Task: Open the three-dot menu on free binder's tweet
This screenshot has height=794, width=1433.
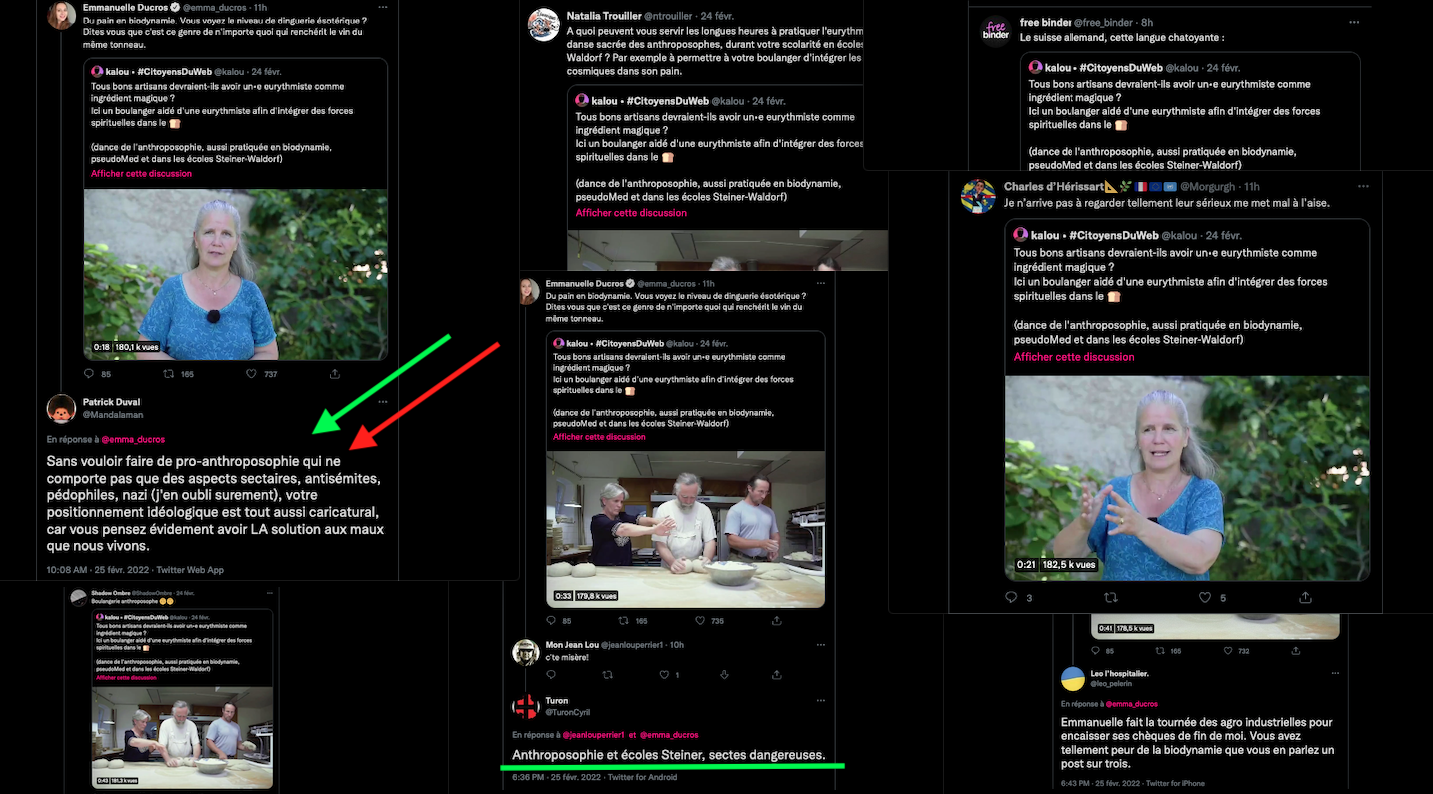Action: pyautogui.click(x=1354, y=22)
